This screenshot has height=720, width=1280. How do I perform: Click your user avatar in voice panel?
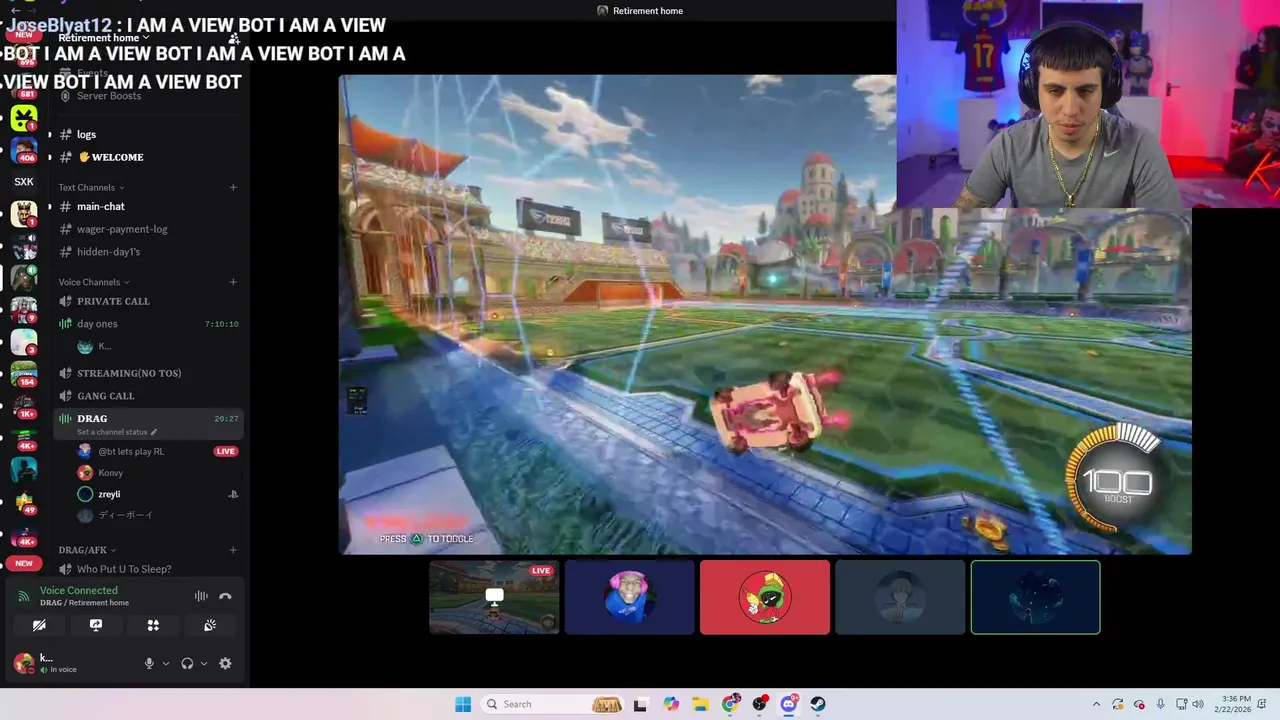coord(23,663)
